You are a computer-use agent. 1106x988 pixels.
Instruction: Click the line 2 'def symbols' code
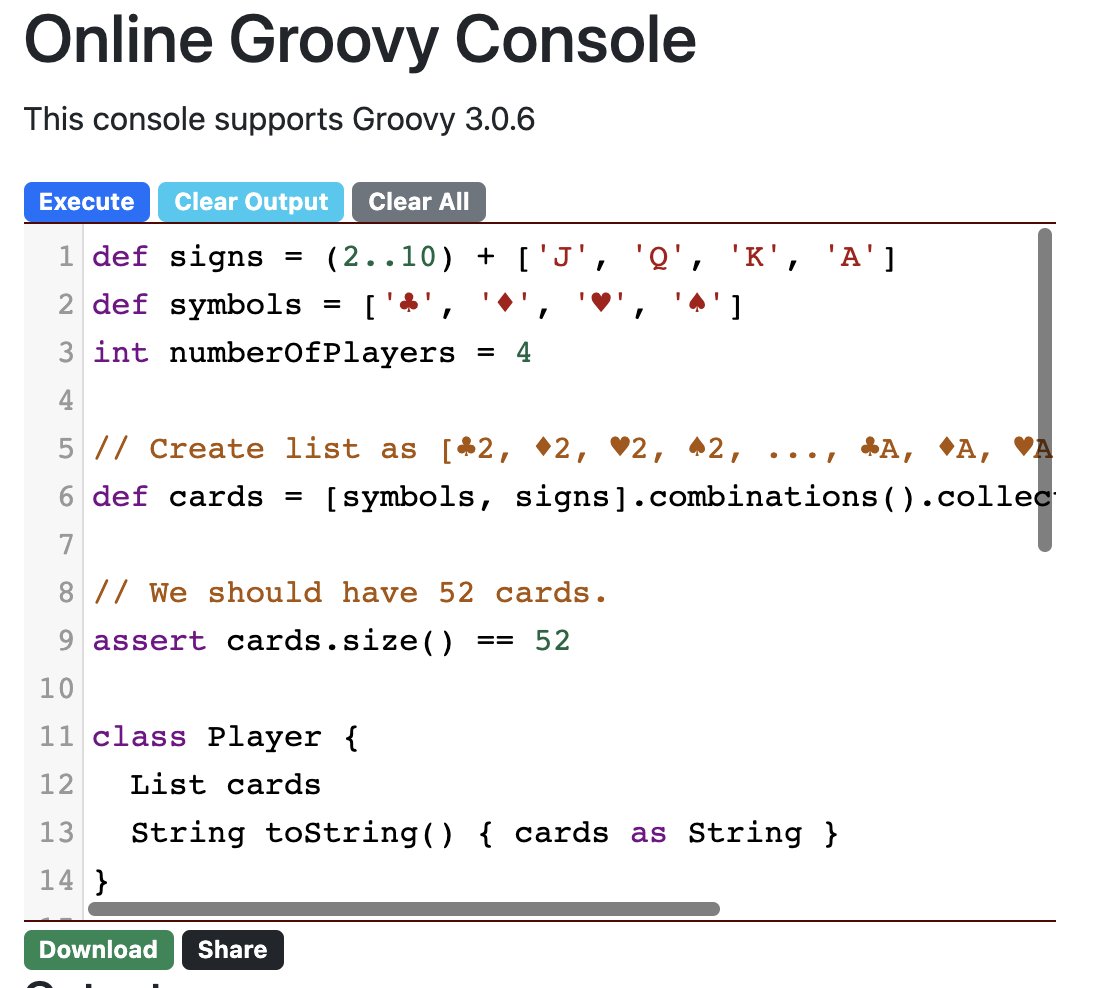pyautogui.click(x=417, y=305)
